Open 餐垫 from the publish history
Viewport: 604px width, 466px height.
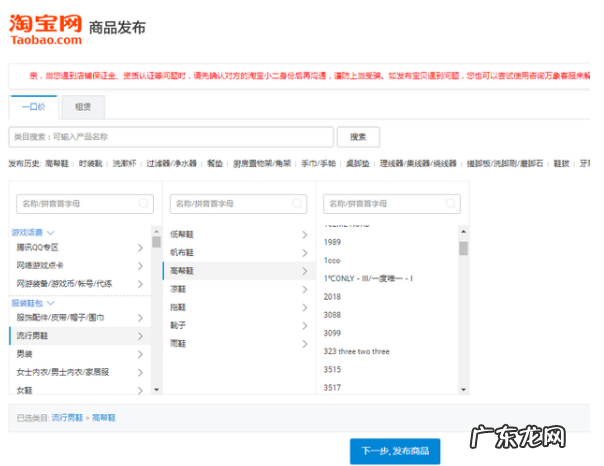point(215,164)
